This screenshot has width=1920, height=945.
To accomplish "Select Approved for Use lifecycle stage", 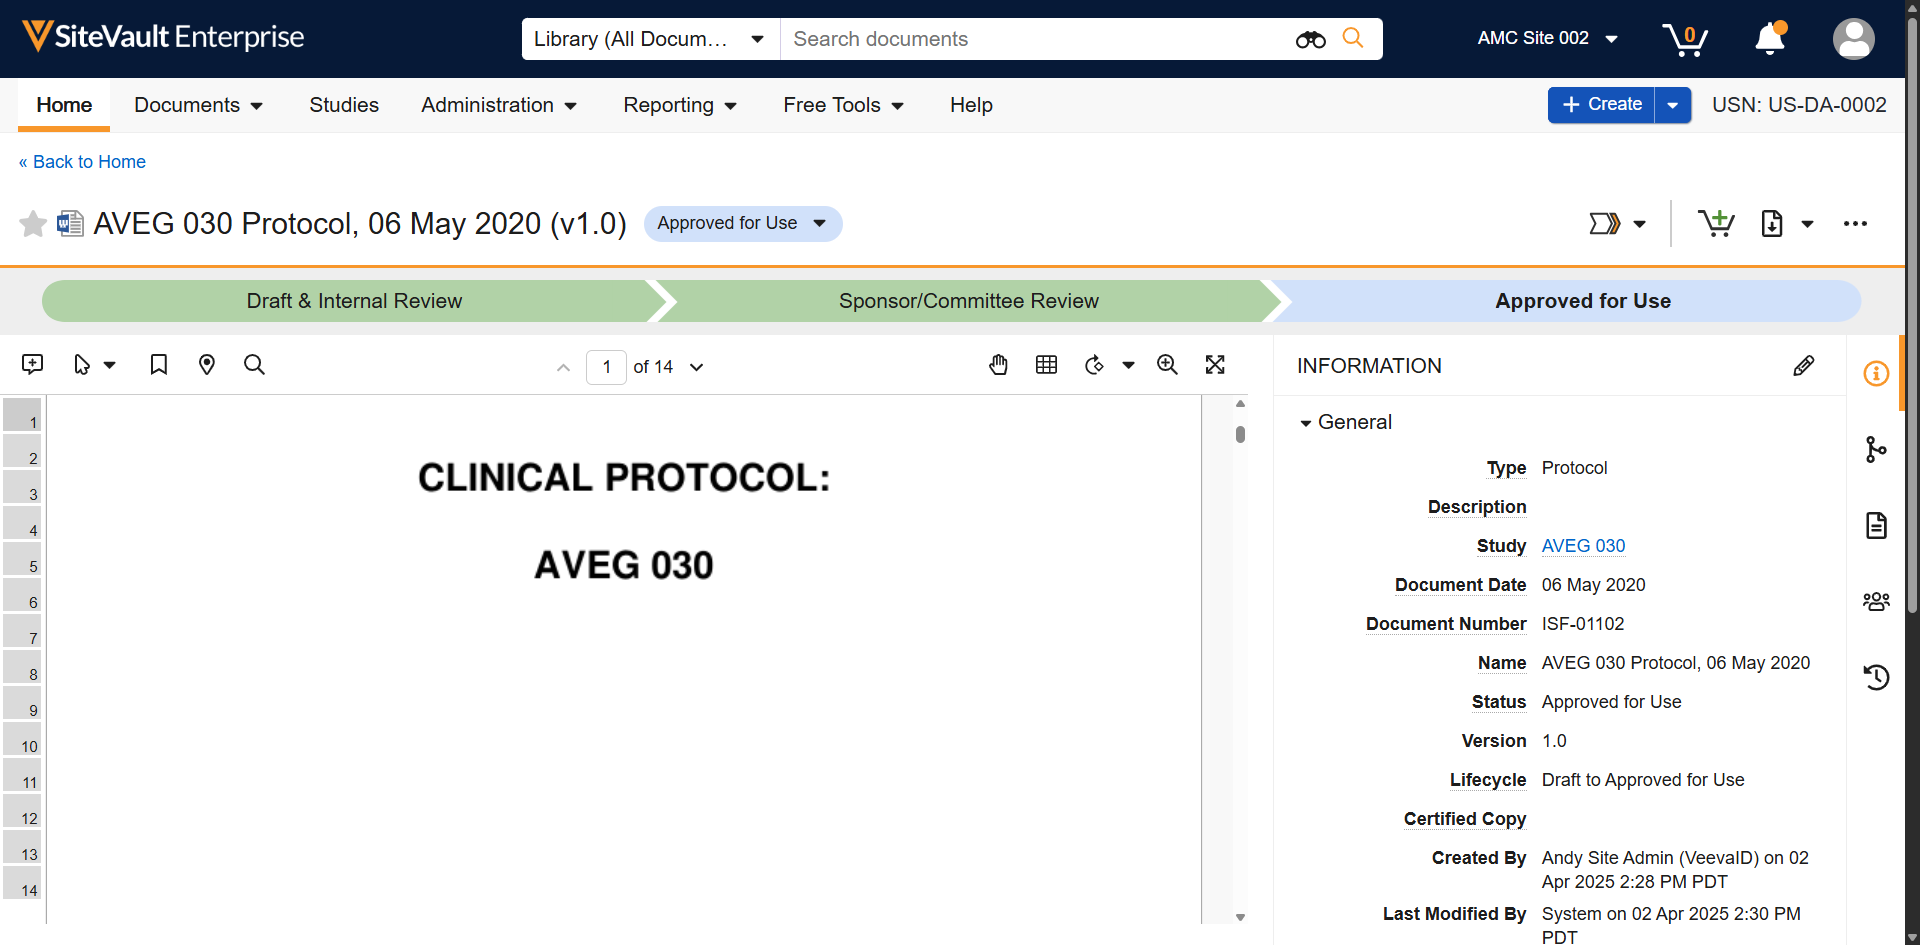I will [1582, 301].
